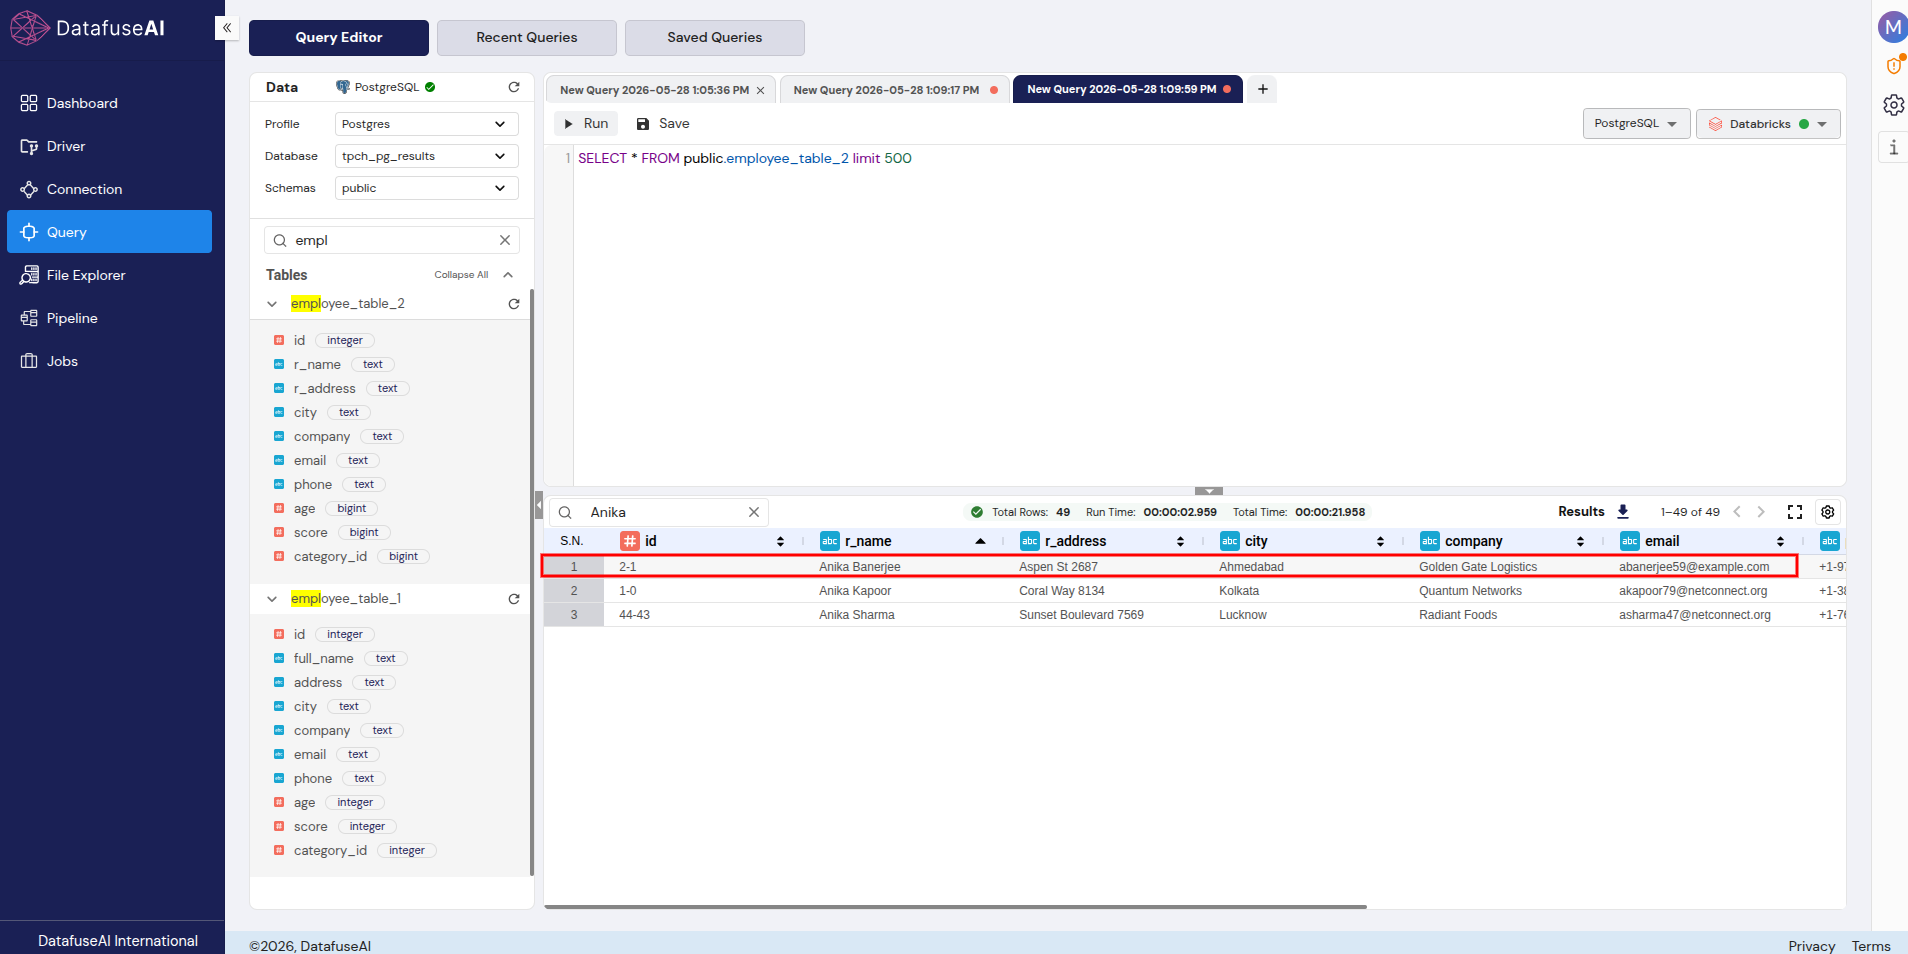
Task: Clear the results search Anika
Action: 754,512
